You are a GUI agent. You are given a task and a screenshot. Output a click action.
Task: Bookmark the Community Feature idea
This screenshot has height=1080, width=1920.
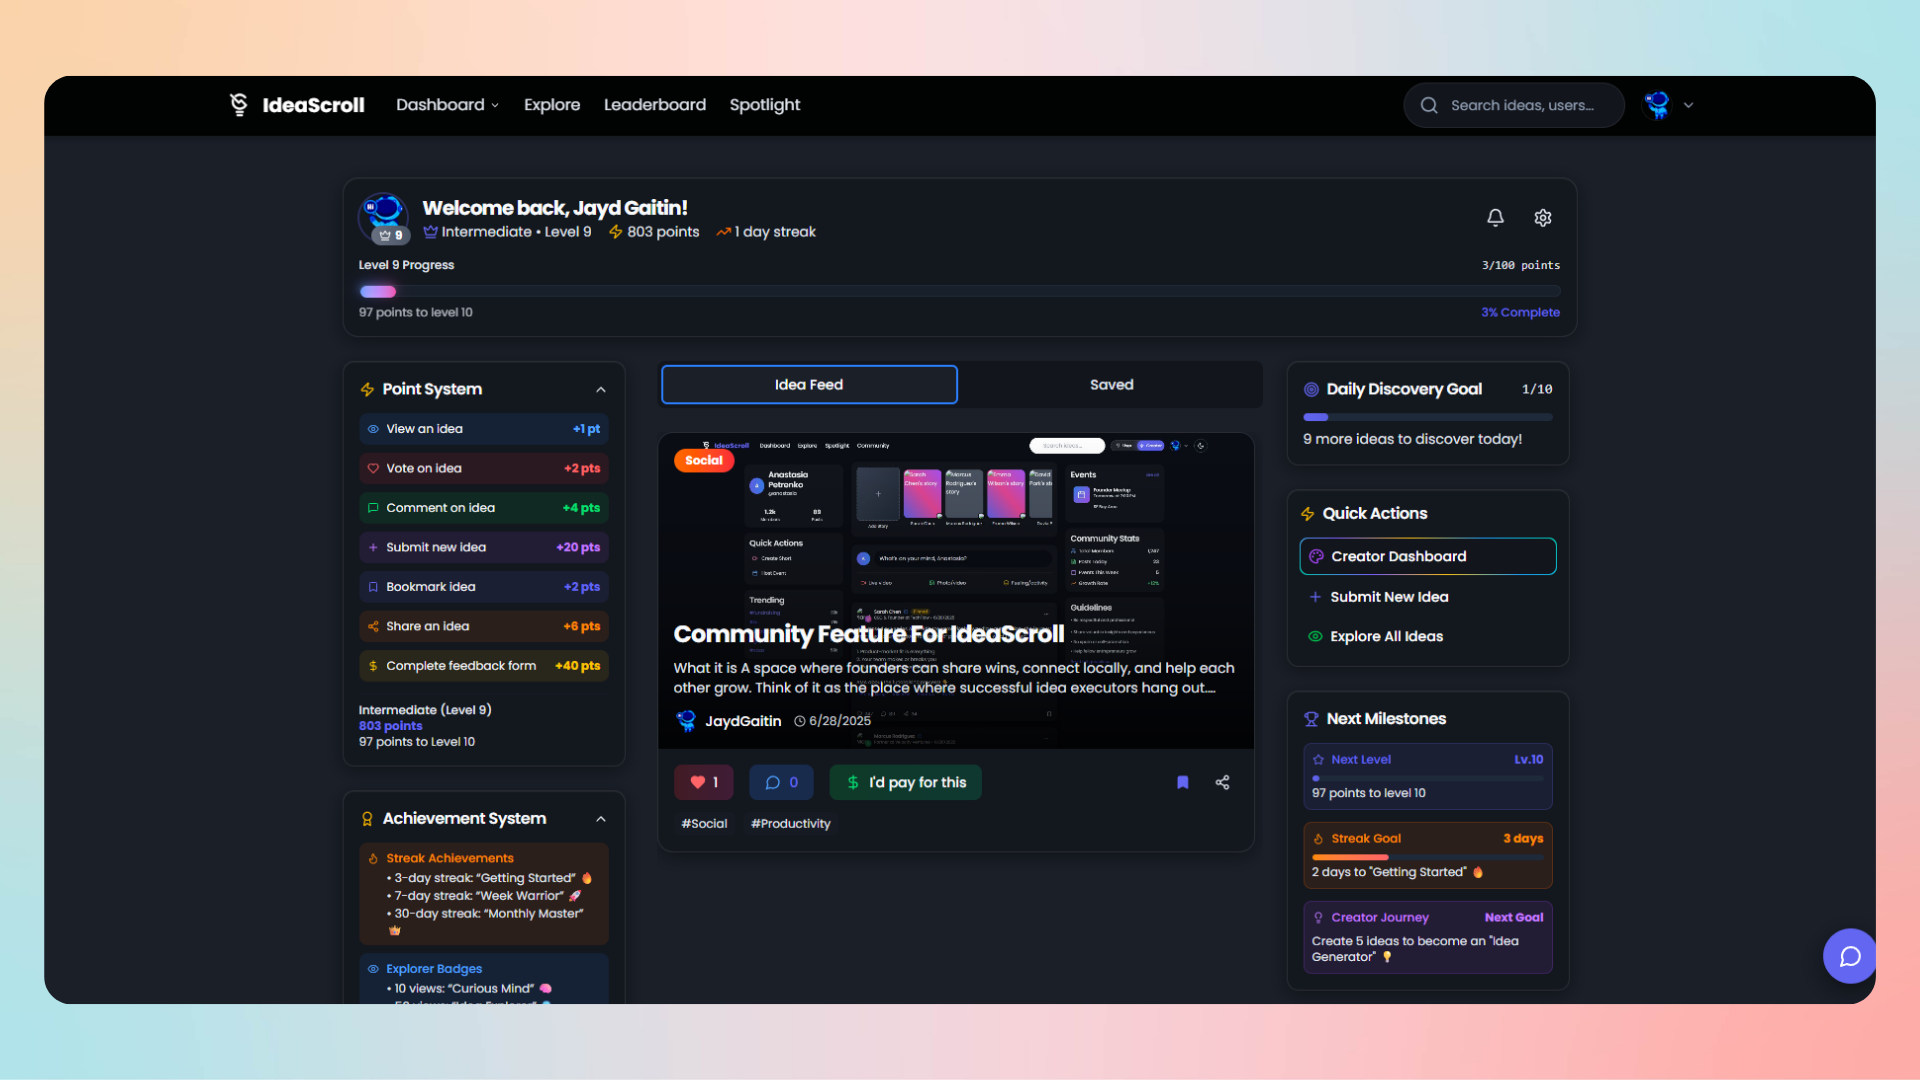[x=1183, y=782]
